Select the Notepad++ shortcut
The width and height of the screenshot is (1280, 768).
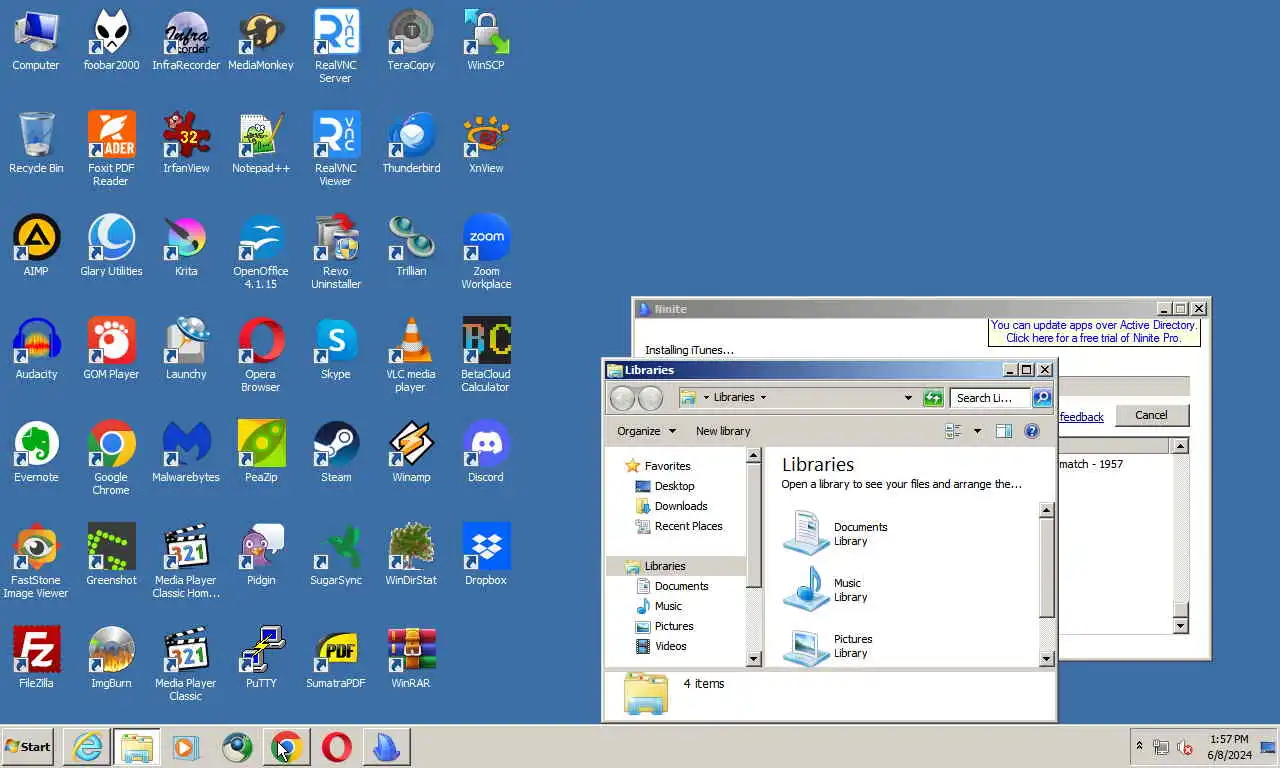(x=261, y=144)
